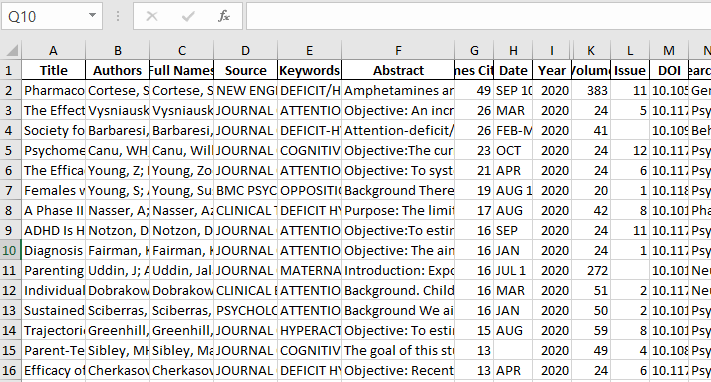
Task: Select column A header
Action: pos(54,50)
